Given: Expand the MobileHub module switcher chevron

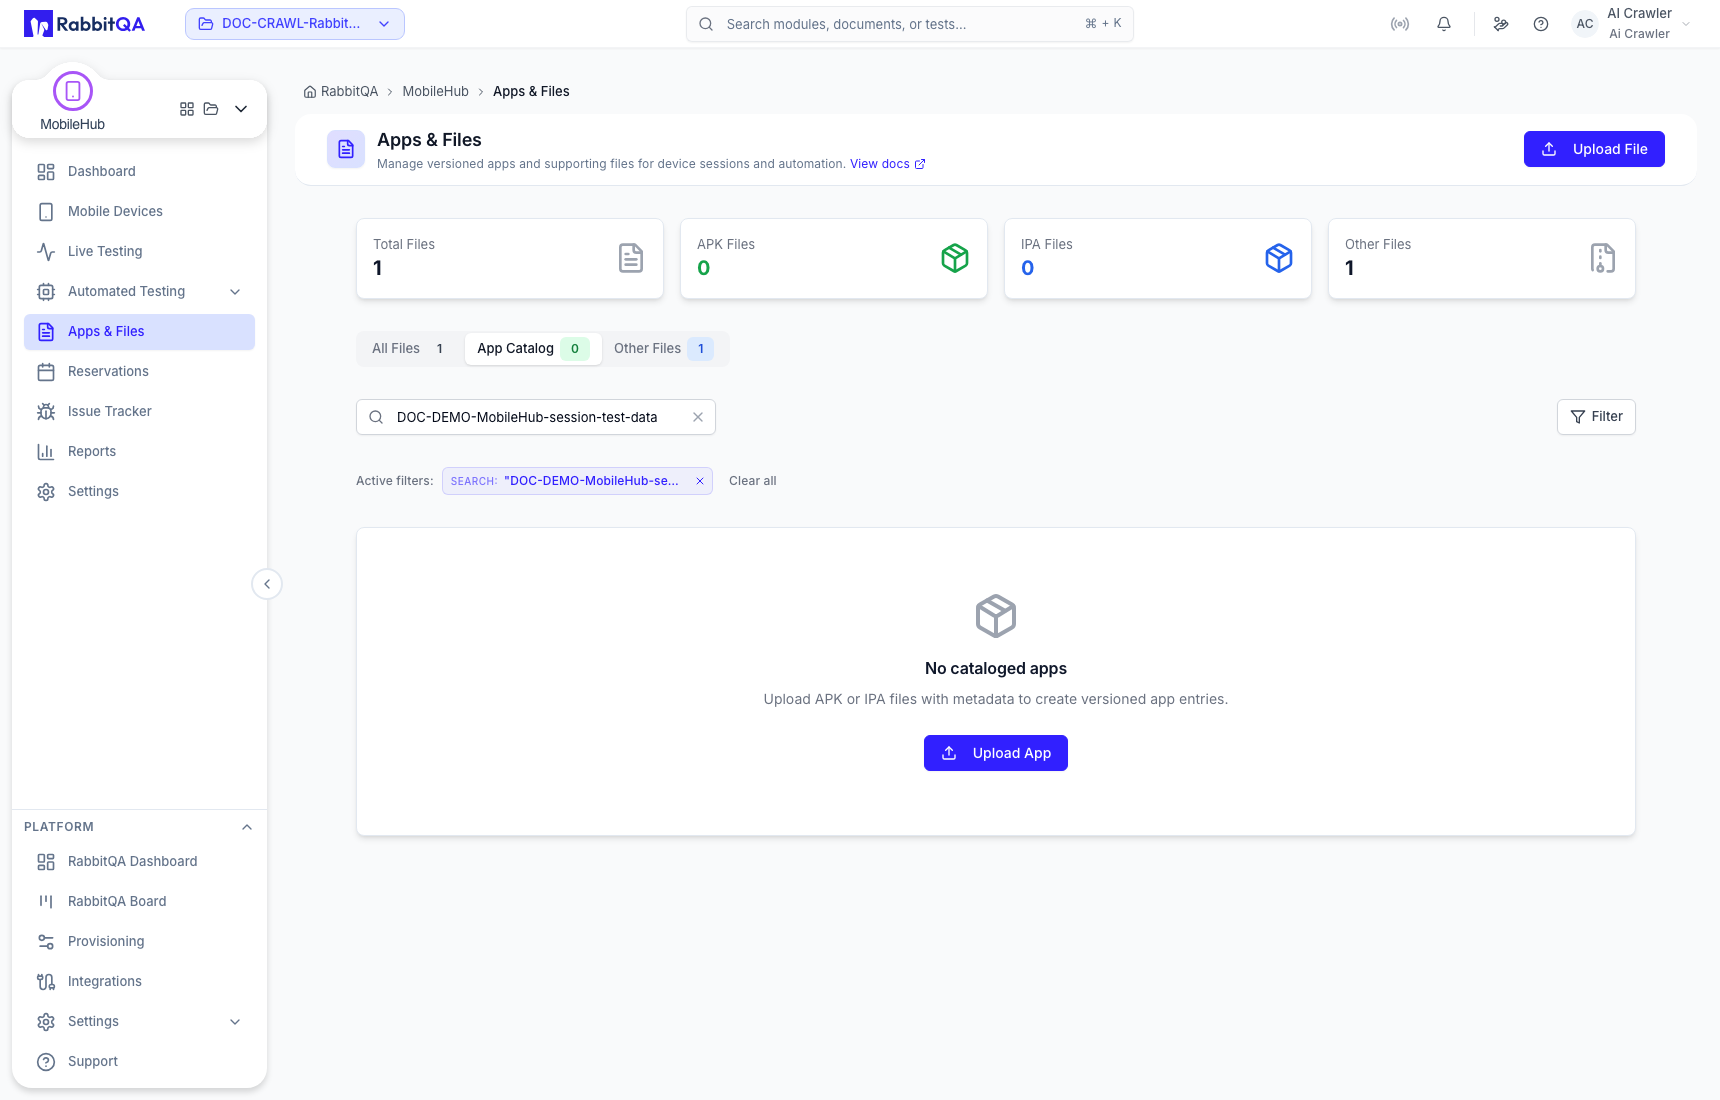Looking at the screenshot, I should coord(241,109).
